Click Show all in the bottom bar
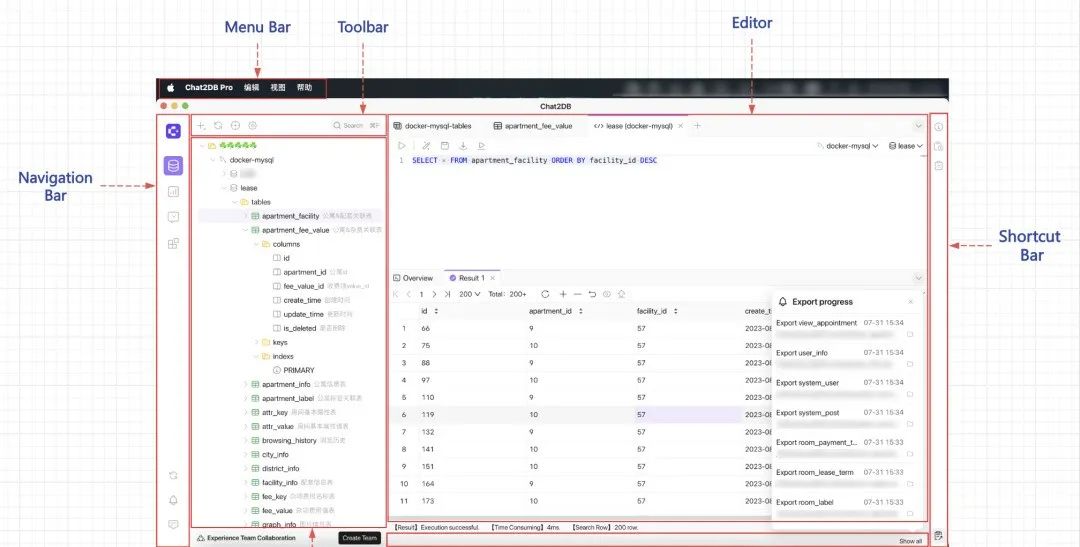The height and width of the screenshot is (547, 1080). point(911,541)
